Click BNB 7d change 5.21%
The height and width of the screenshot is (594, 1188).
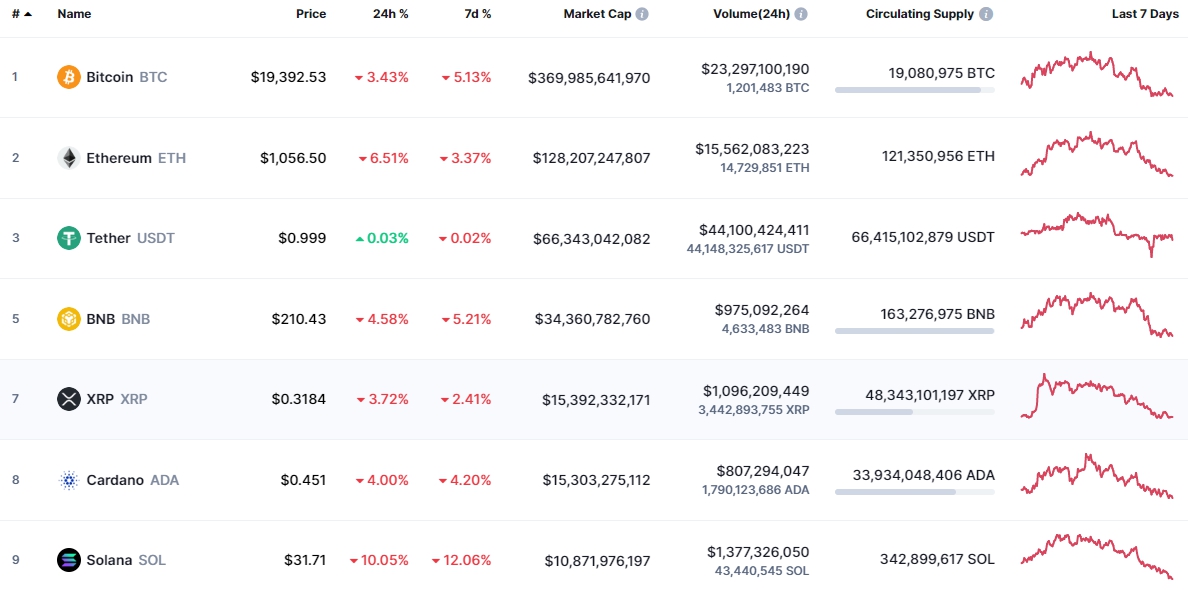(x=466, y=319)
